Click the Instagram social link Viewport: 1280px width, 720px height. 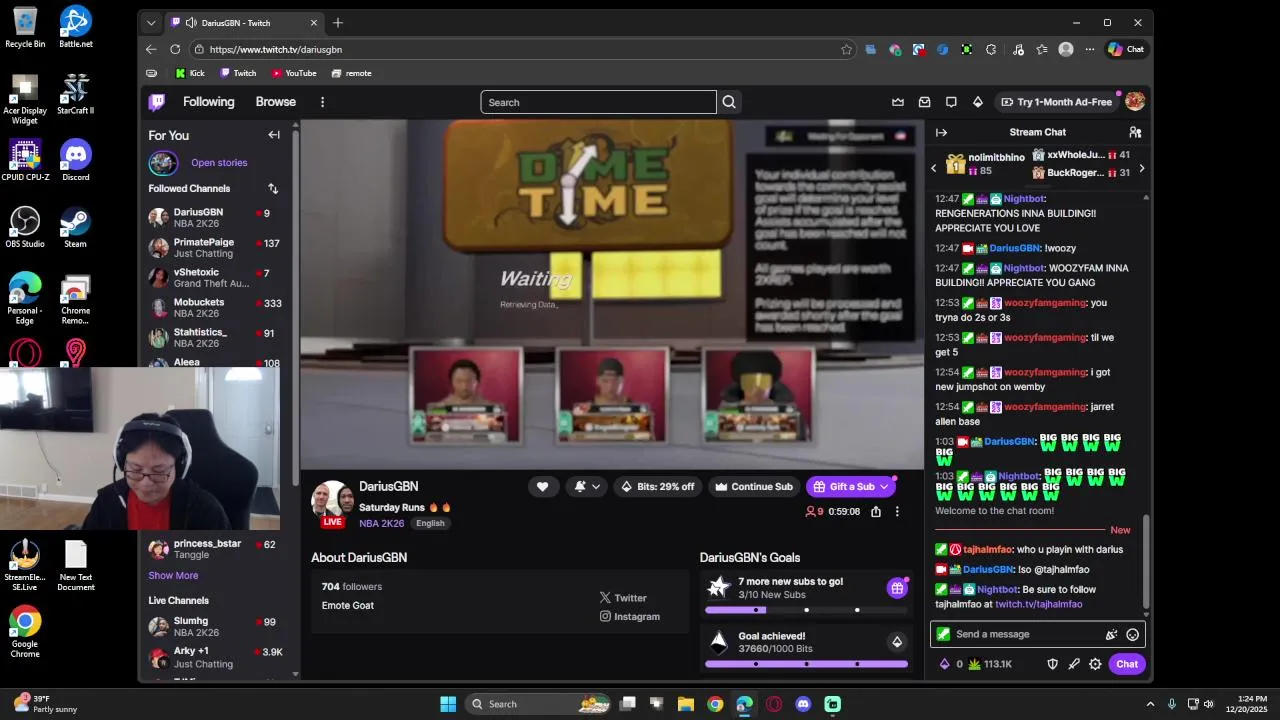tap(630, 617)
